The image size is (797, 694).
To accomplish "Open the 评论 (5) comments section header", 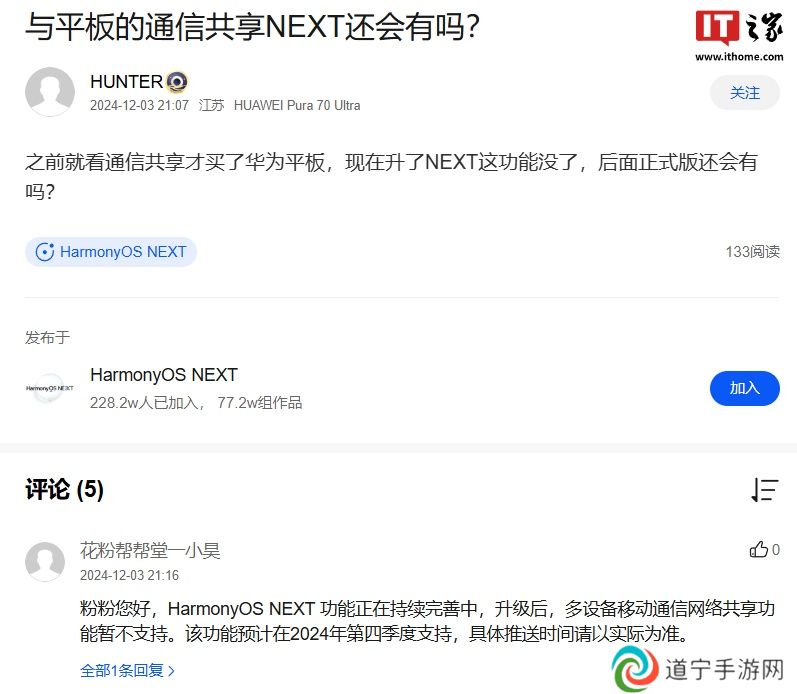I will (x=65, y=490).
